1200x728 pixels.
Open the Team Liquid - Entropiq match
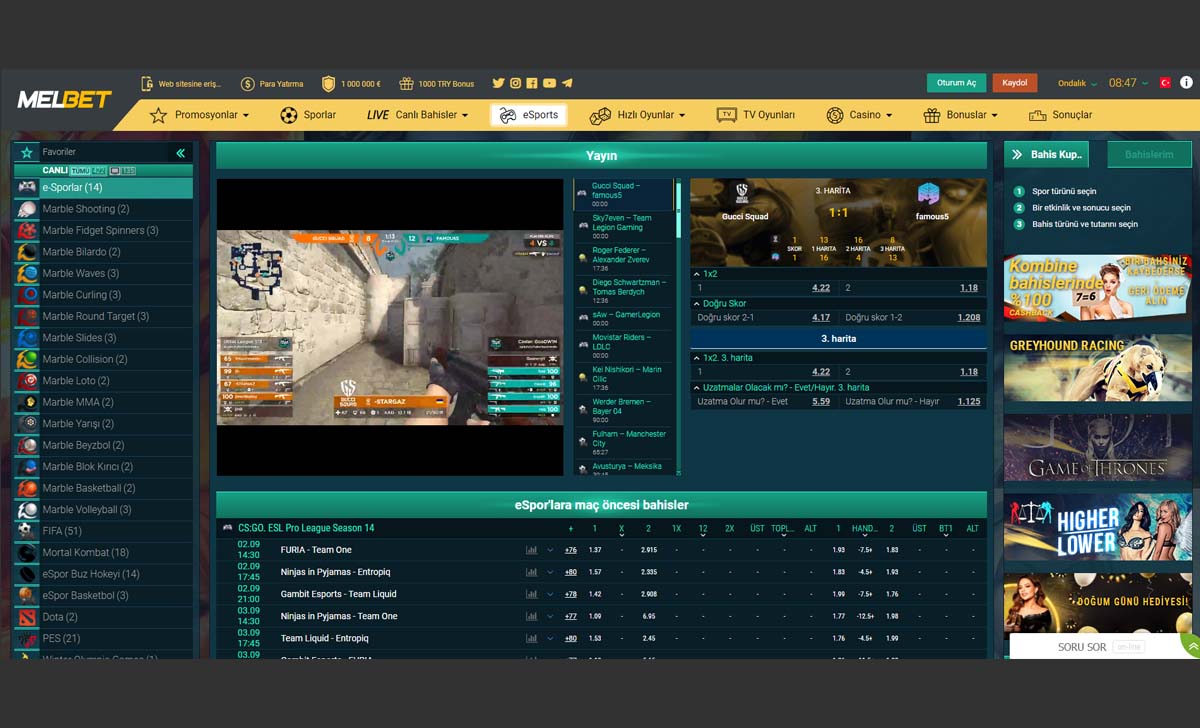pos(324,638)
